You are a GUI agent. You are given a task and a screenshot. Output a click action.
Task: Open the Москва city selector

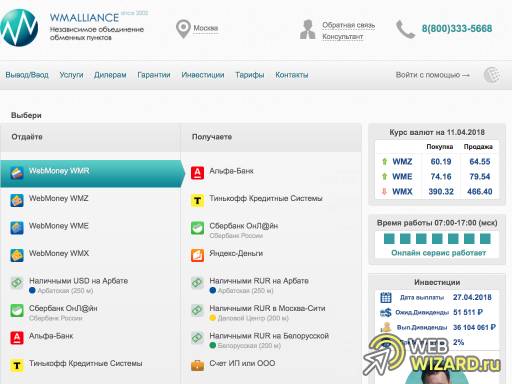pos(206,28)
